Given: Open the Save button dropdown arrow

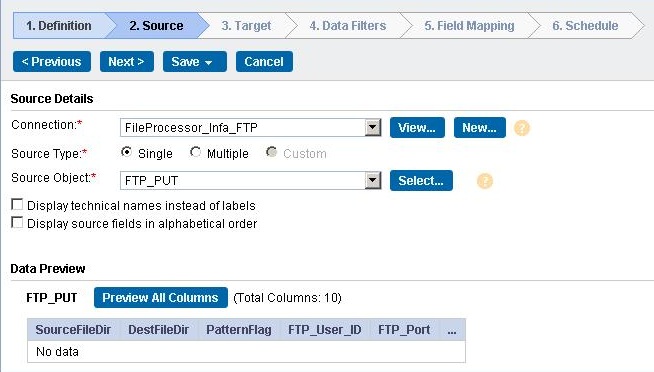Looking at the screenshot, I should [209, 62].
